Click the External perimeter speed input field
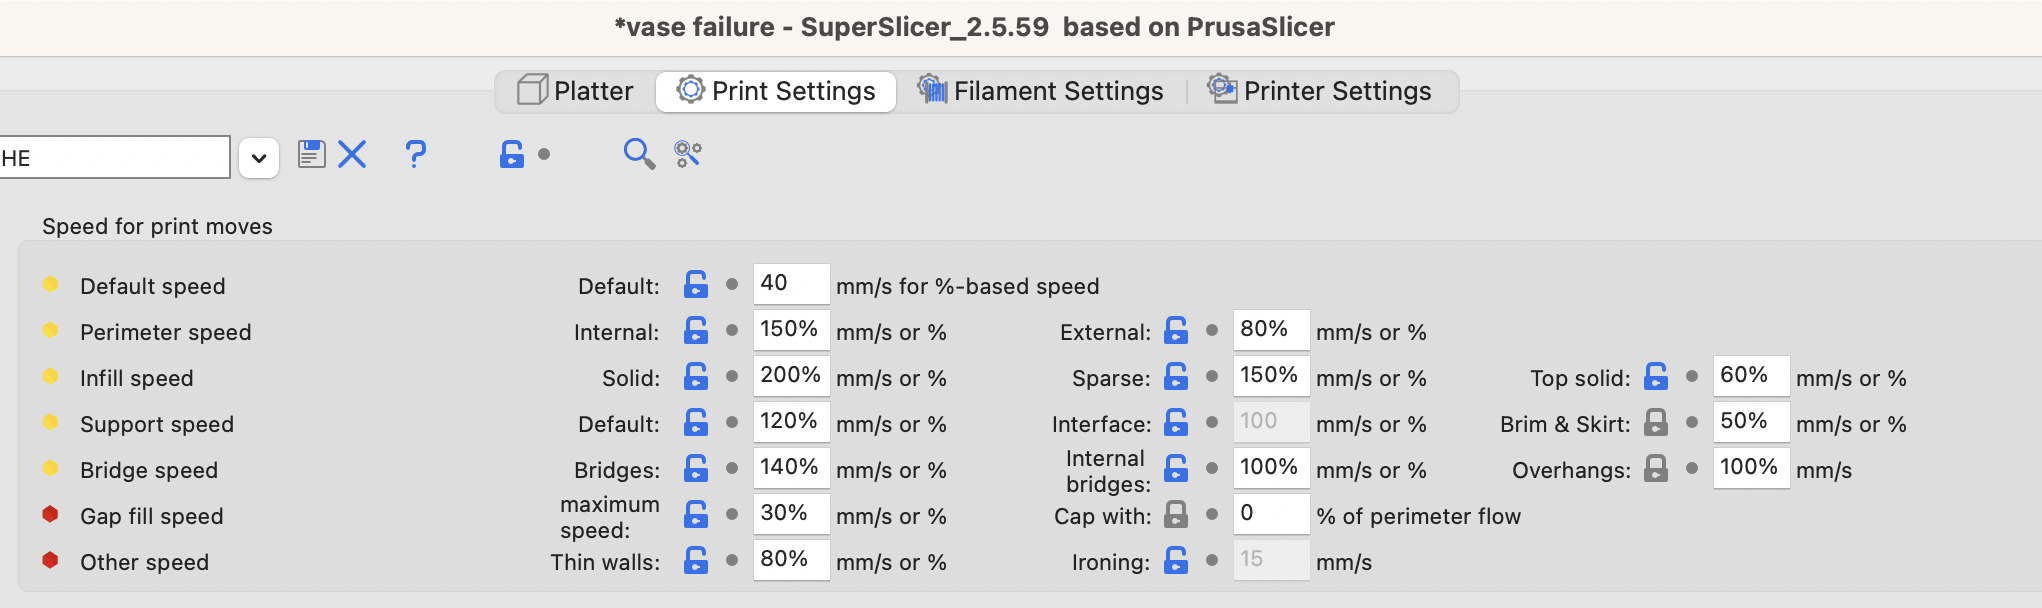2042x608 pixels. pos(1270,329)
